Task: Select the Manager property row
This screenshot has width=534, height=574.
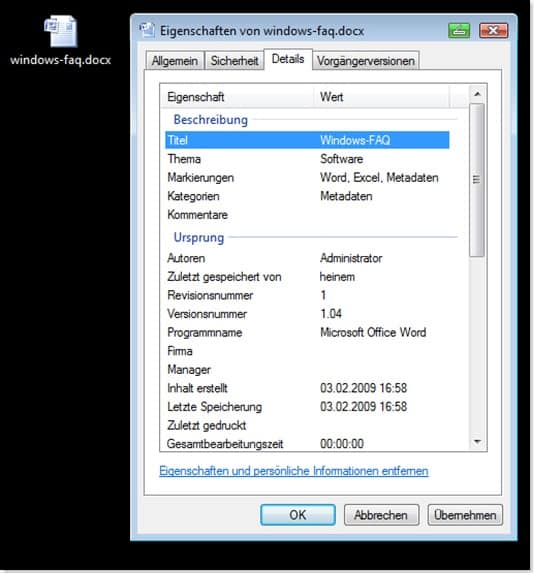Action: 307,370
